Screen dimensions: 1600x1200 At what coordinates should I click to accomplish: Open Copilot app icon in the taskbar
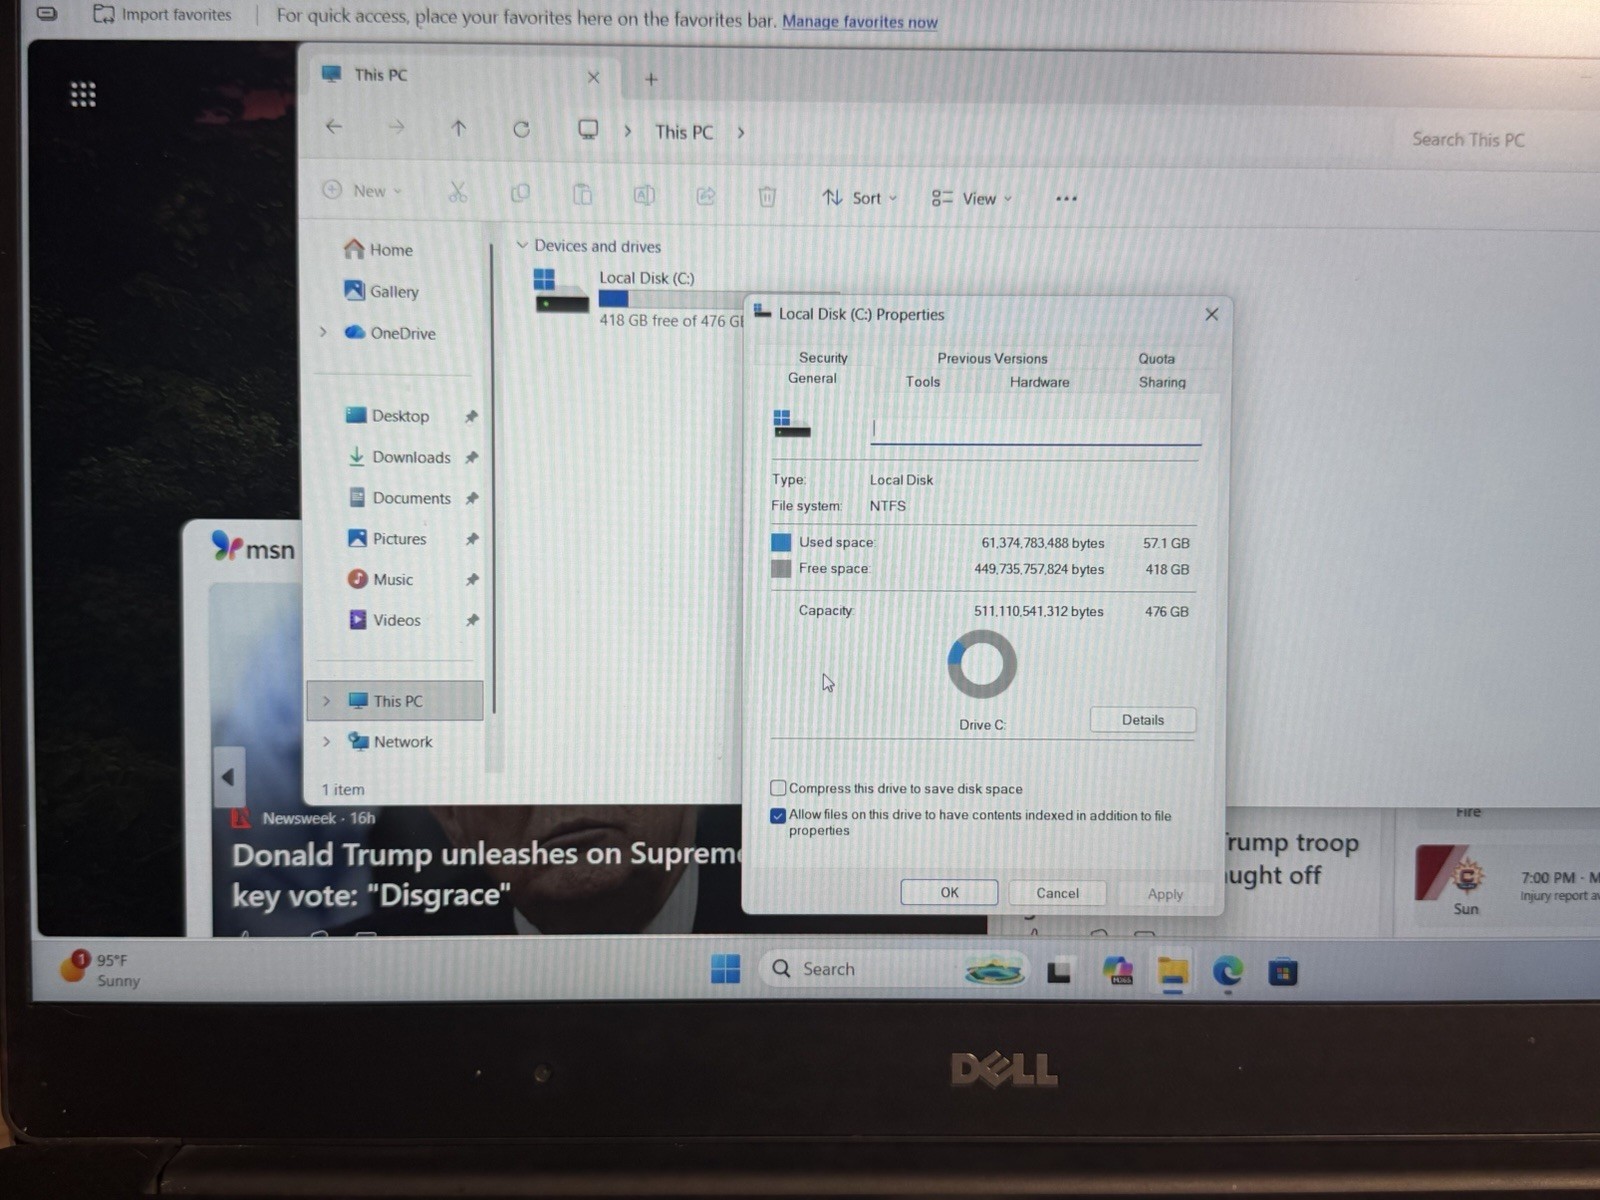1117,970
